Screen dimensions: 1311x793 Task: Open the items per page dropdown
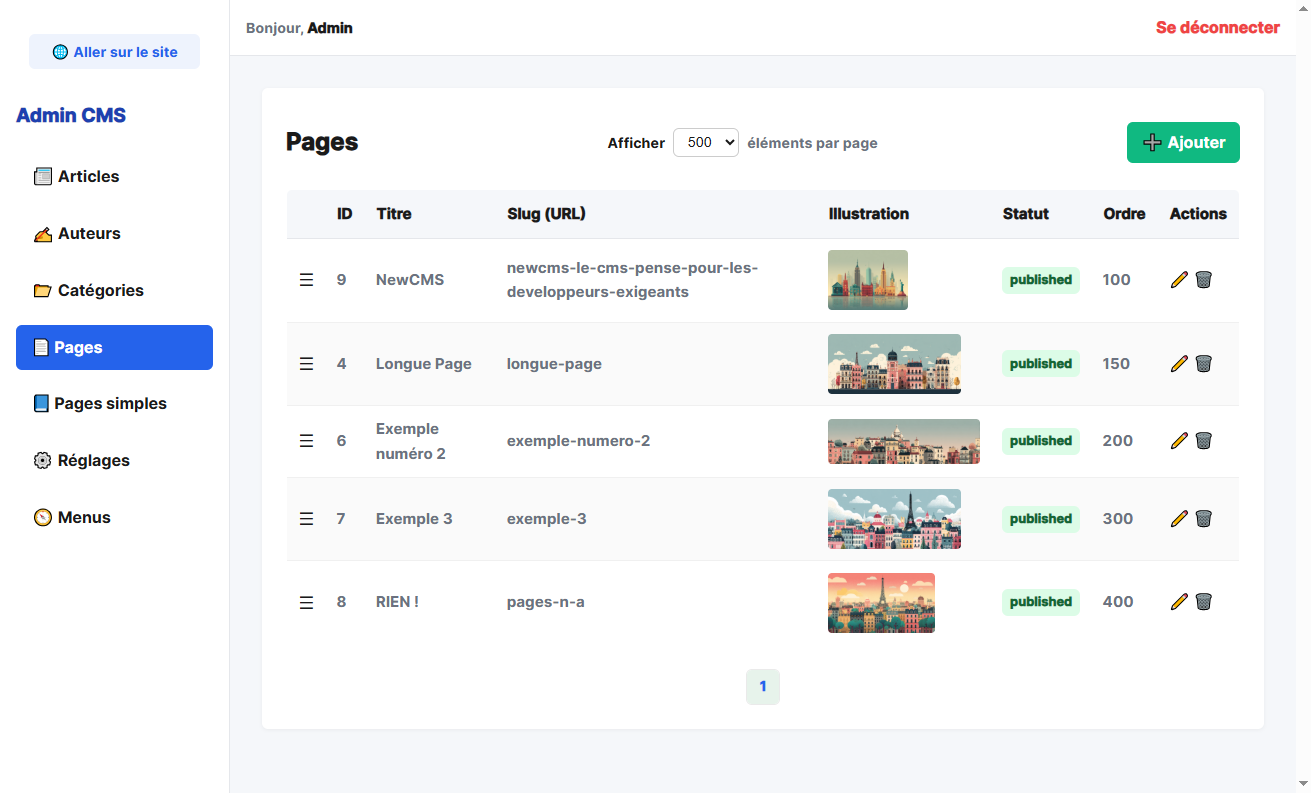(705, 142)
